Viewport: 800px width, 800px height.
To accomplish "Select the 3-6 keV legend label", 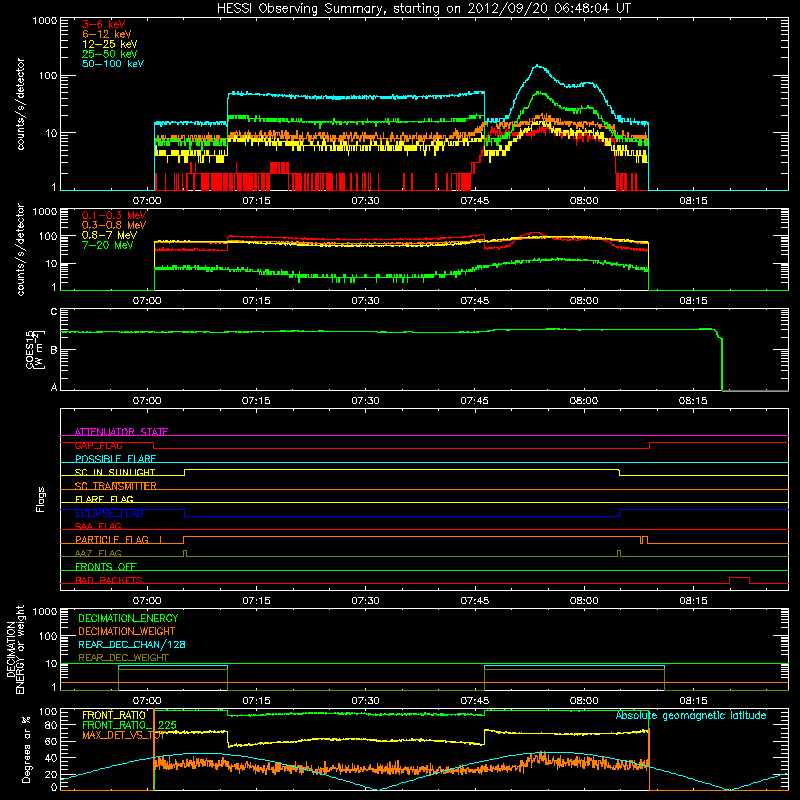I will 104,24.
